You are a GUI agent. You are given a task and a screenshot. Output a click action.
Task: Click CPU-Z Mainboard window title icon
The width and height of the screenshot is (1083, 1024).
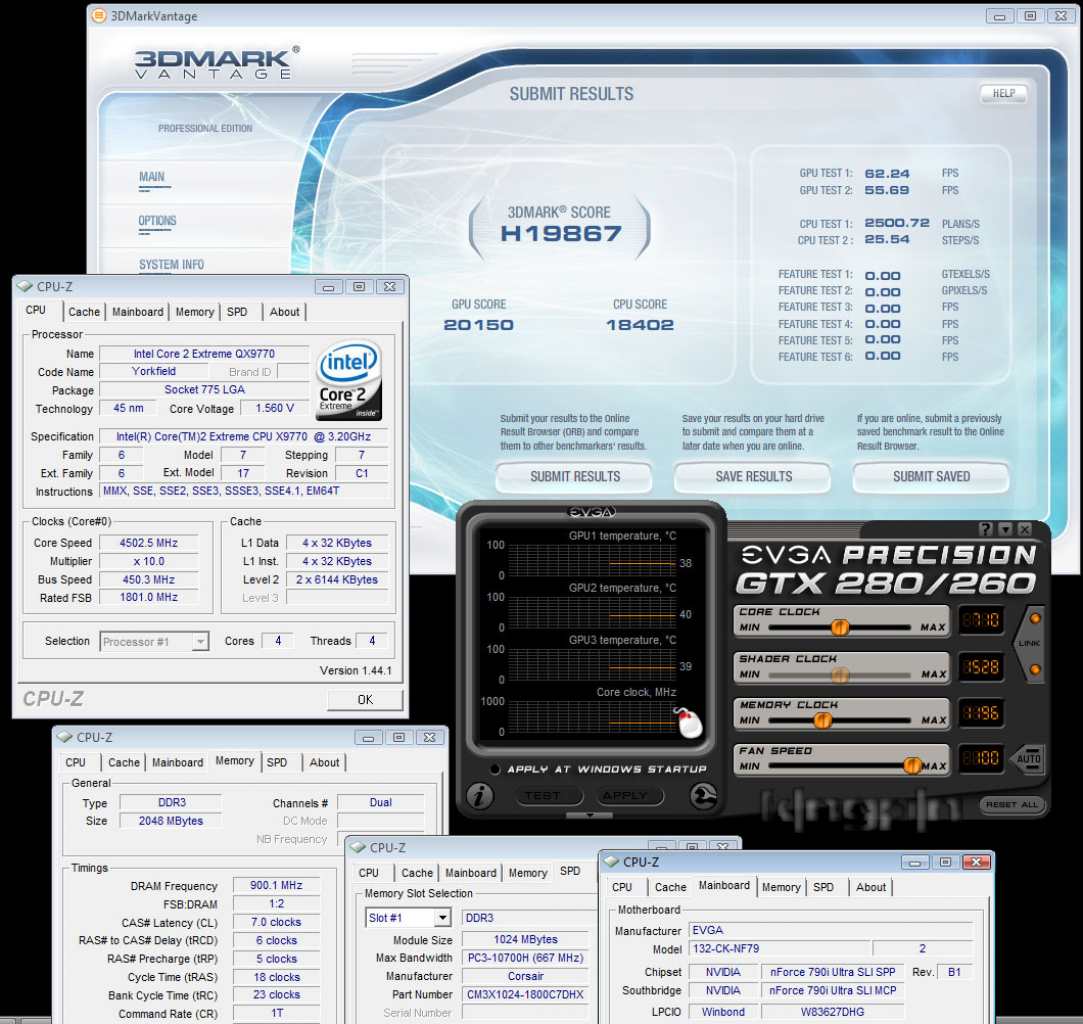[x=611, y=862]
